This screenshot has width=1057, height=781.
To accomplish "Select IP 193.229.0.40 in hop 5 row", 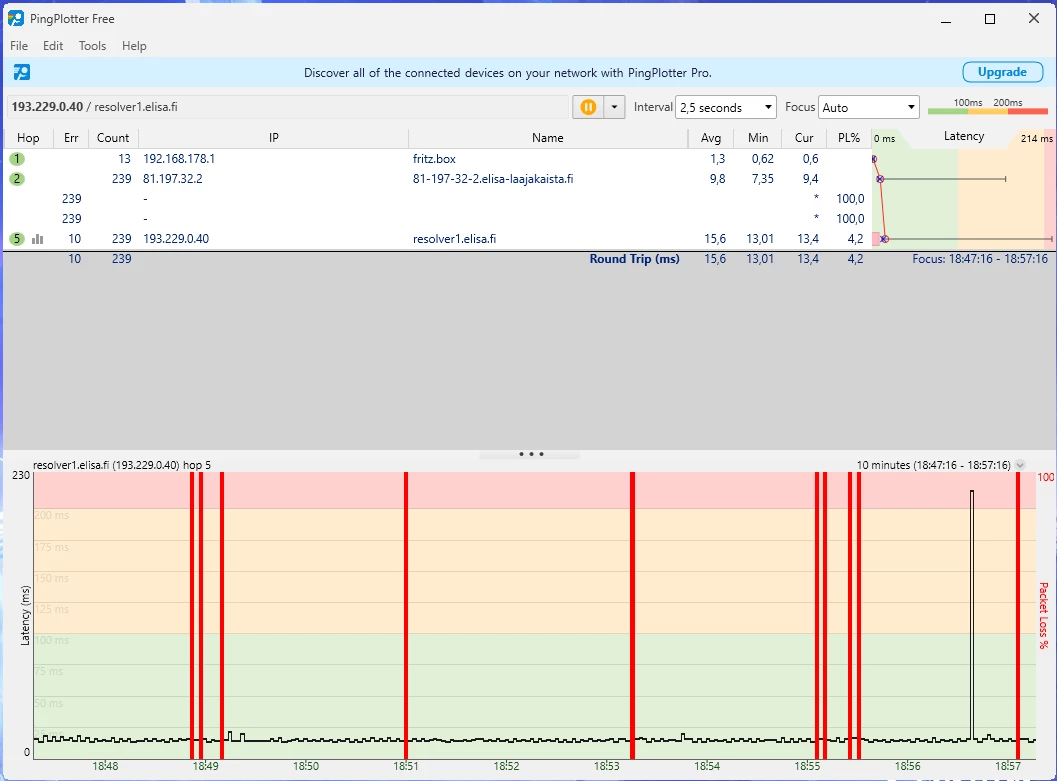I will tap(176, 239).
